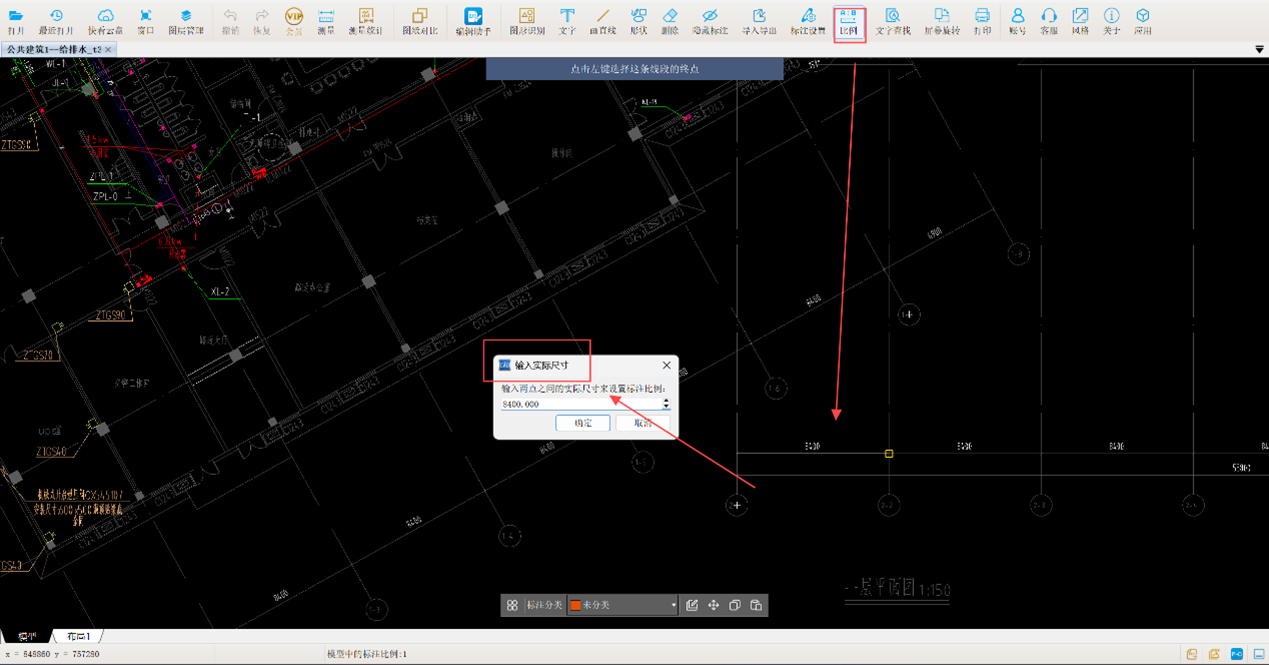Select the 测量 measure tool
1269x665 pixels.
326,21
